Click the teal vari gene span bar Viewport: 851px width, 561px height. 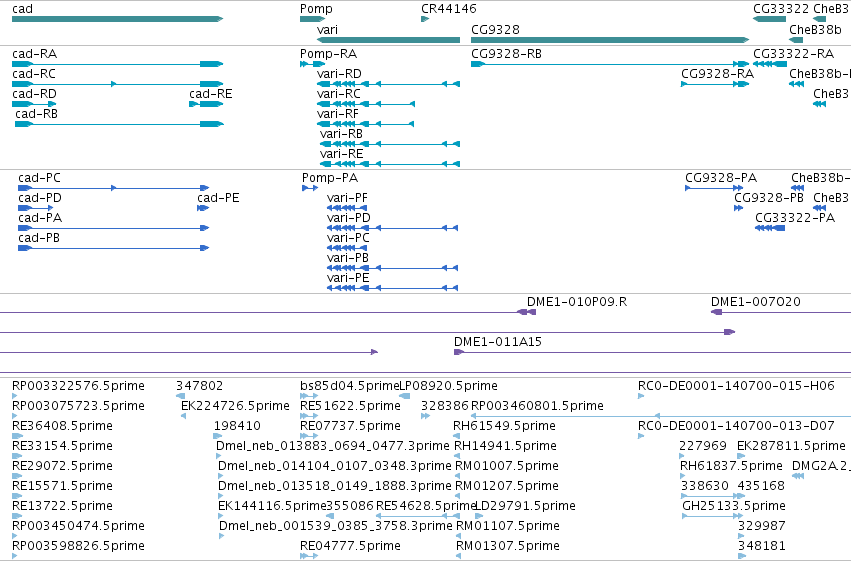[389, 40]
